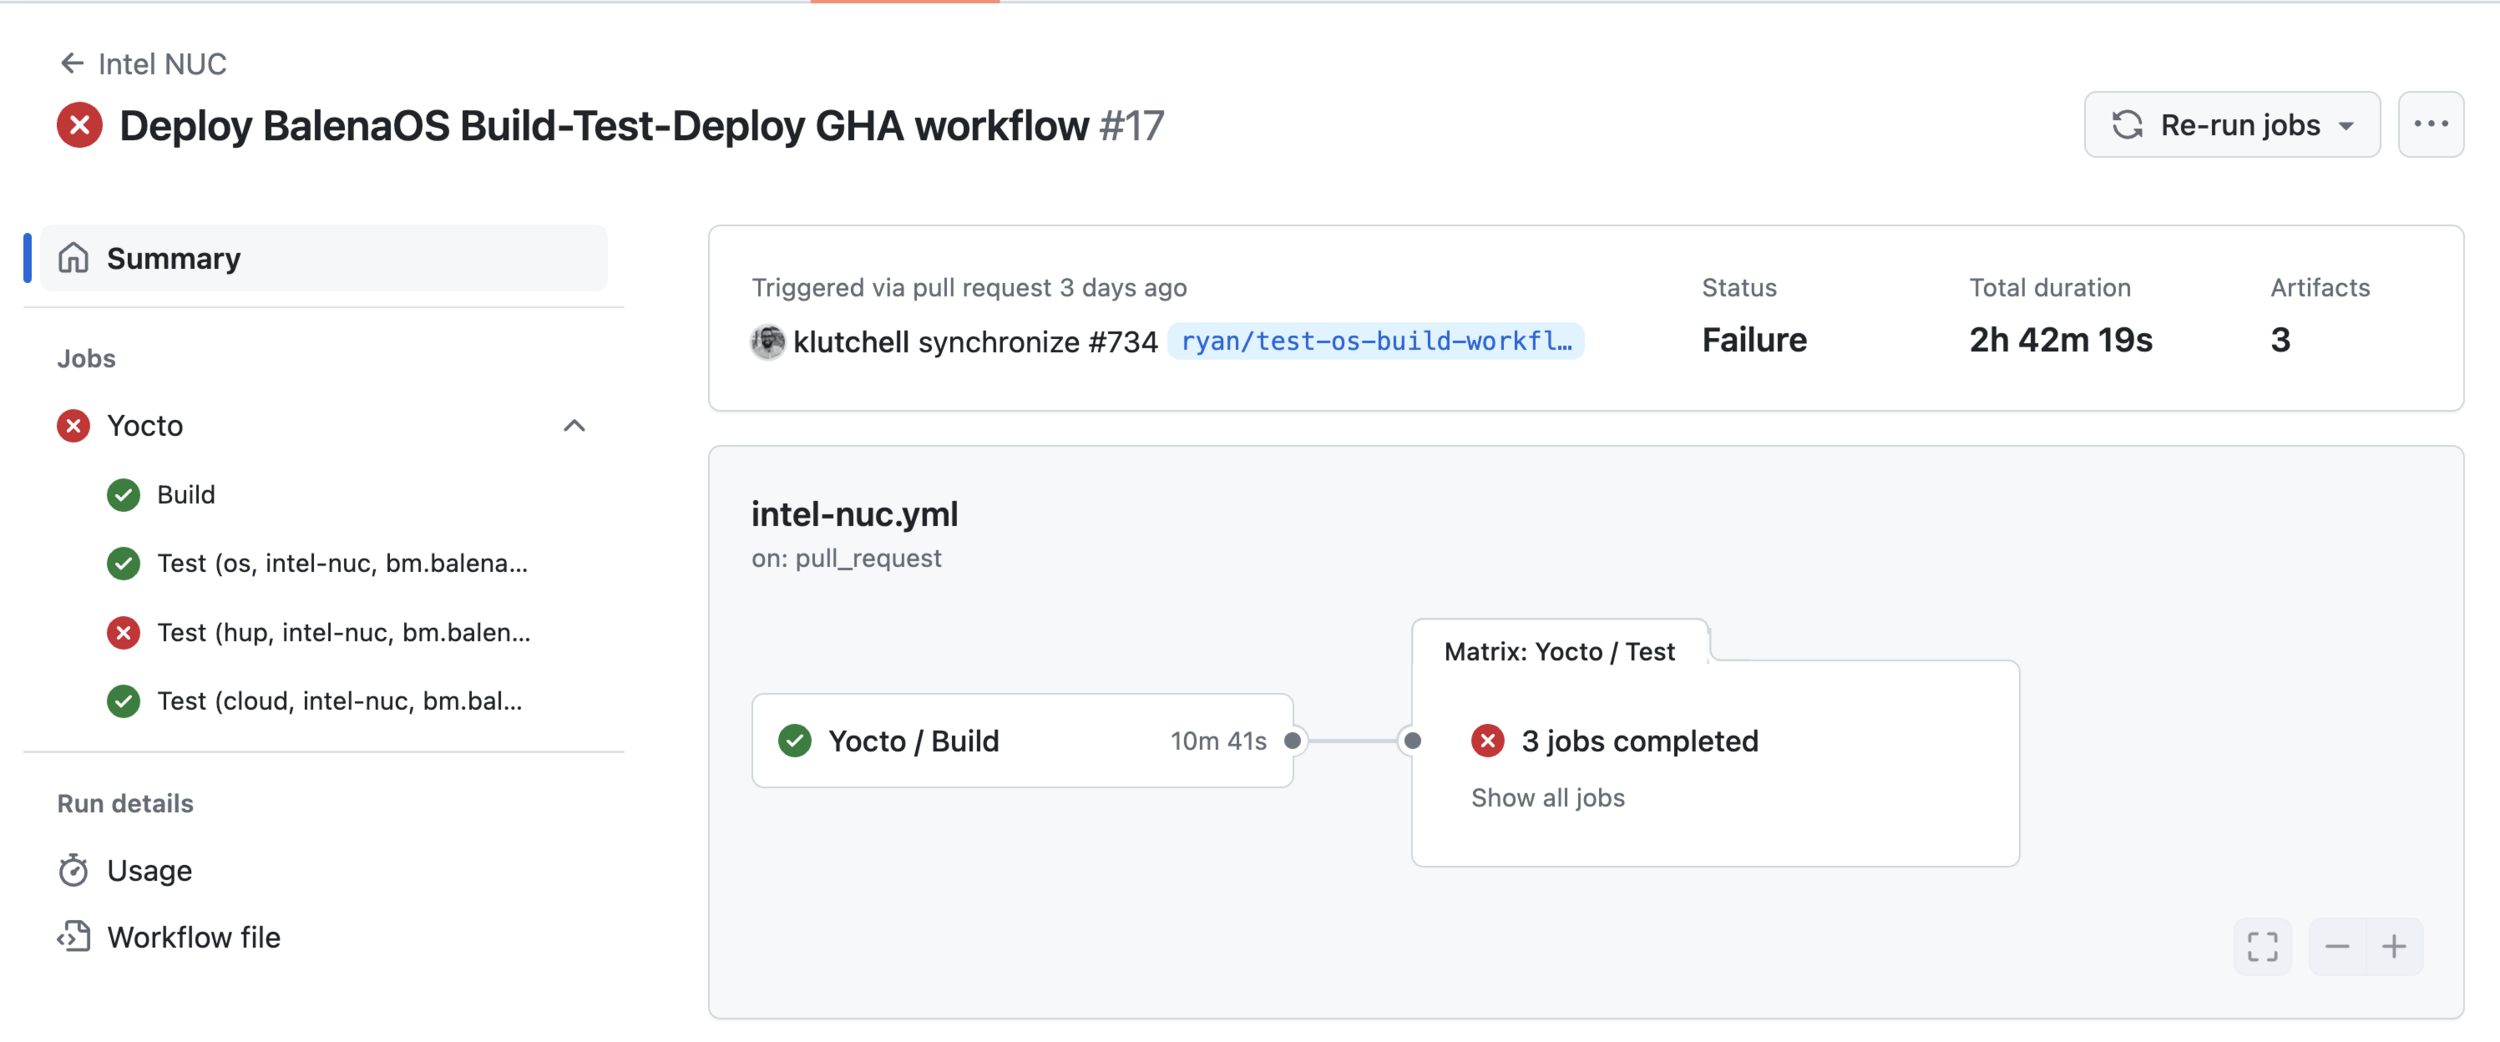This screenshot has height=1042, width=2500.
Task: Click the on: pull_request text
Action: click(846, 558)
